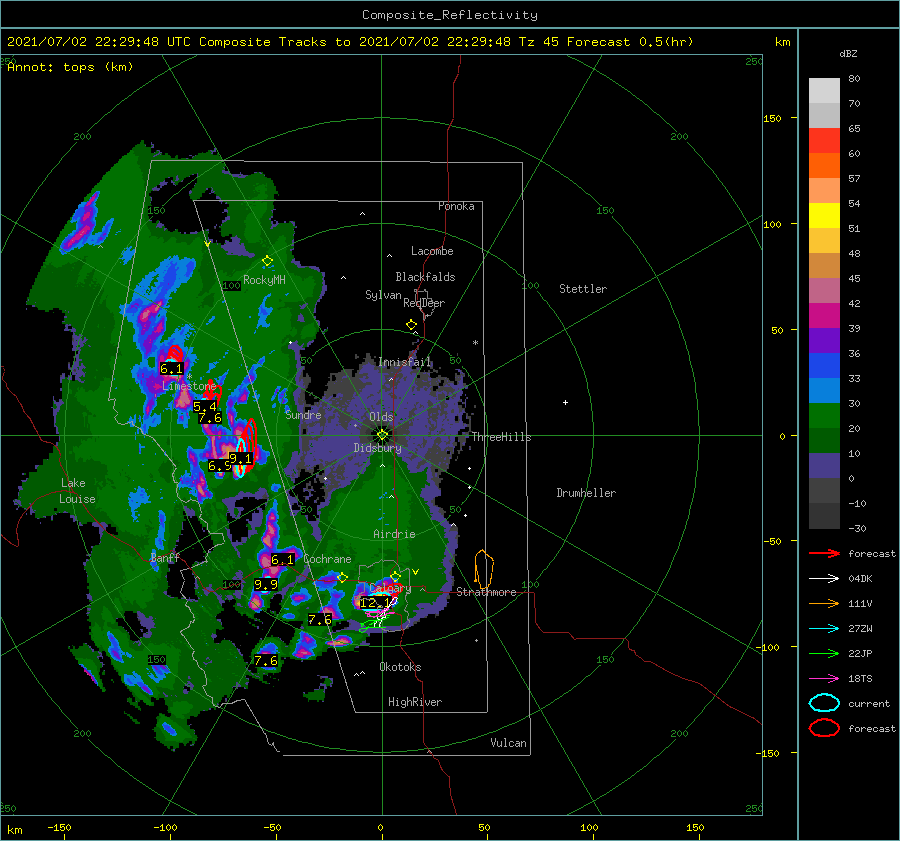The height and width of the screenshot is (841, 900).
Task: Click the cyan 'current' ellipse legend symbol
Action: [824, 703]
